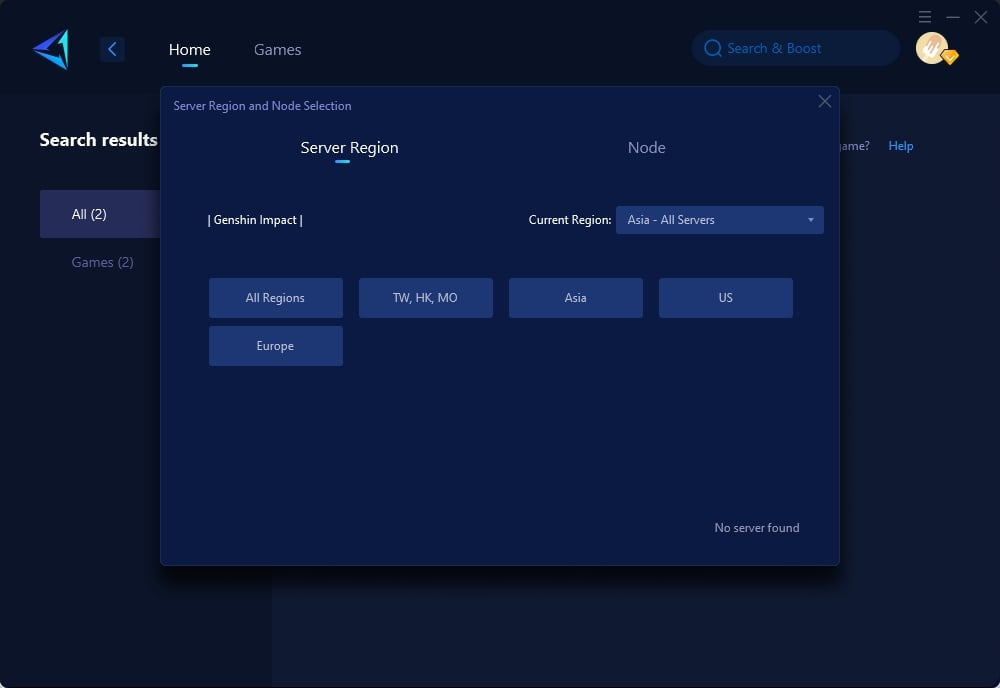Screen dimensions: 1000x688
Task: Choose the Asia region button
Action: tap(575, 298)
